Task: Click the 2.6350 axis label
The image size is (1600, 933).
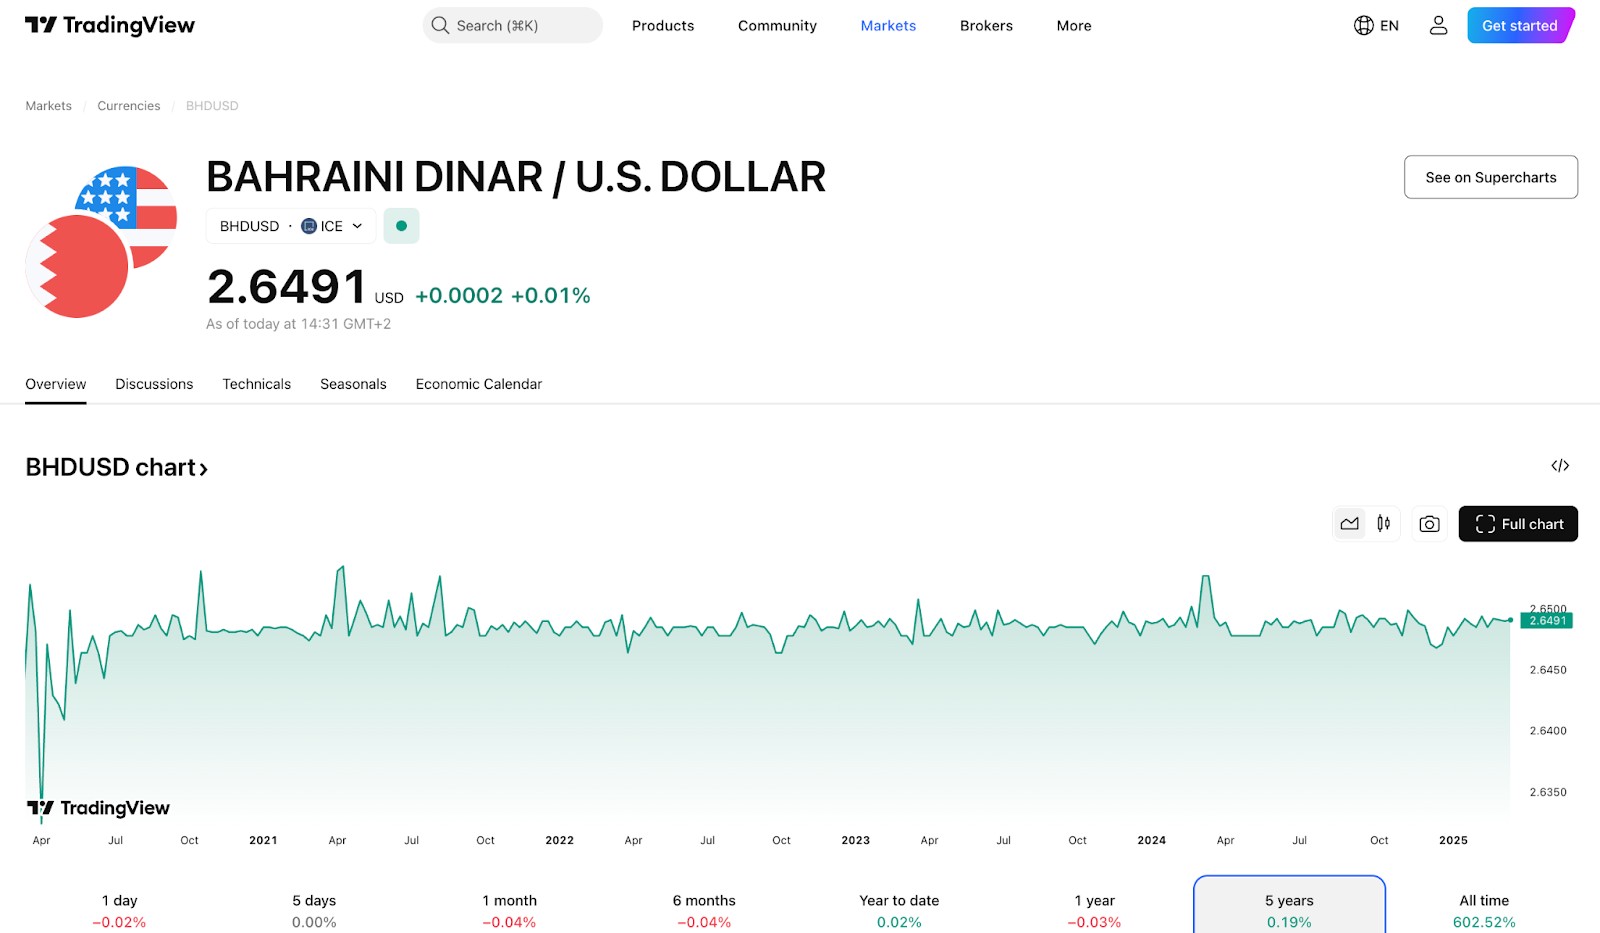Action: [x=1548, y=792]
